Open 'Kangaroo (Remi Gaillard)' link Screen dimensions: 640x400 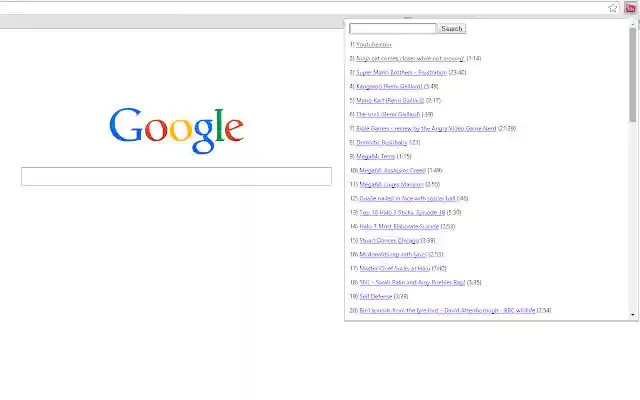point(389,87)
